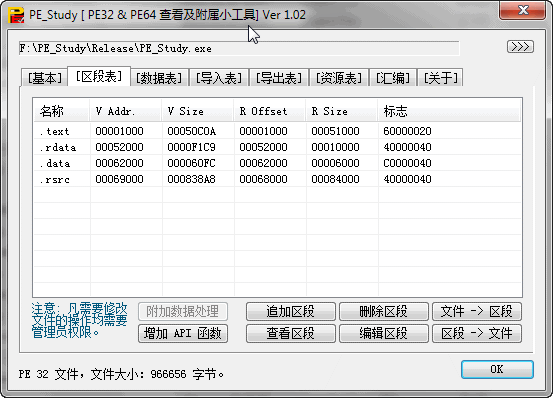Click the >>> browse button

pos(520,47)
